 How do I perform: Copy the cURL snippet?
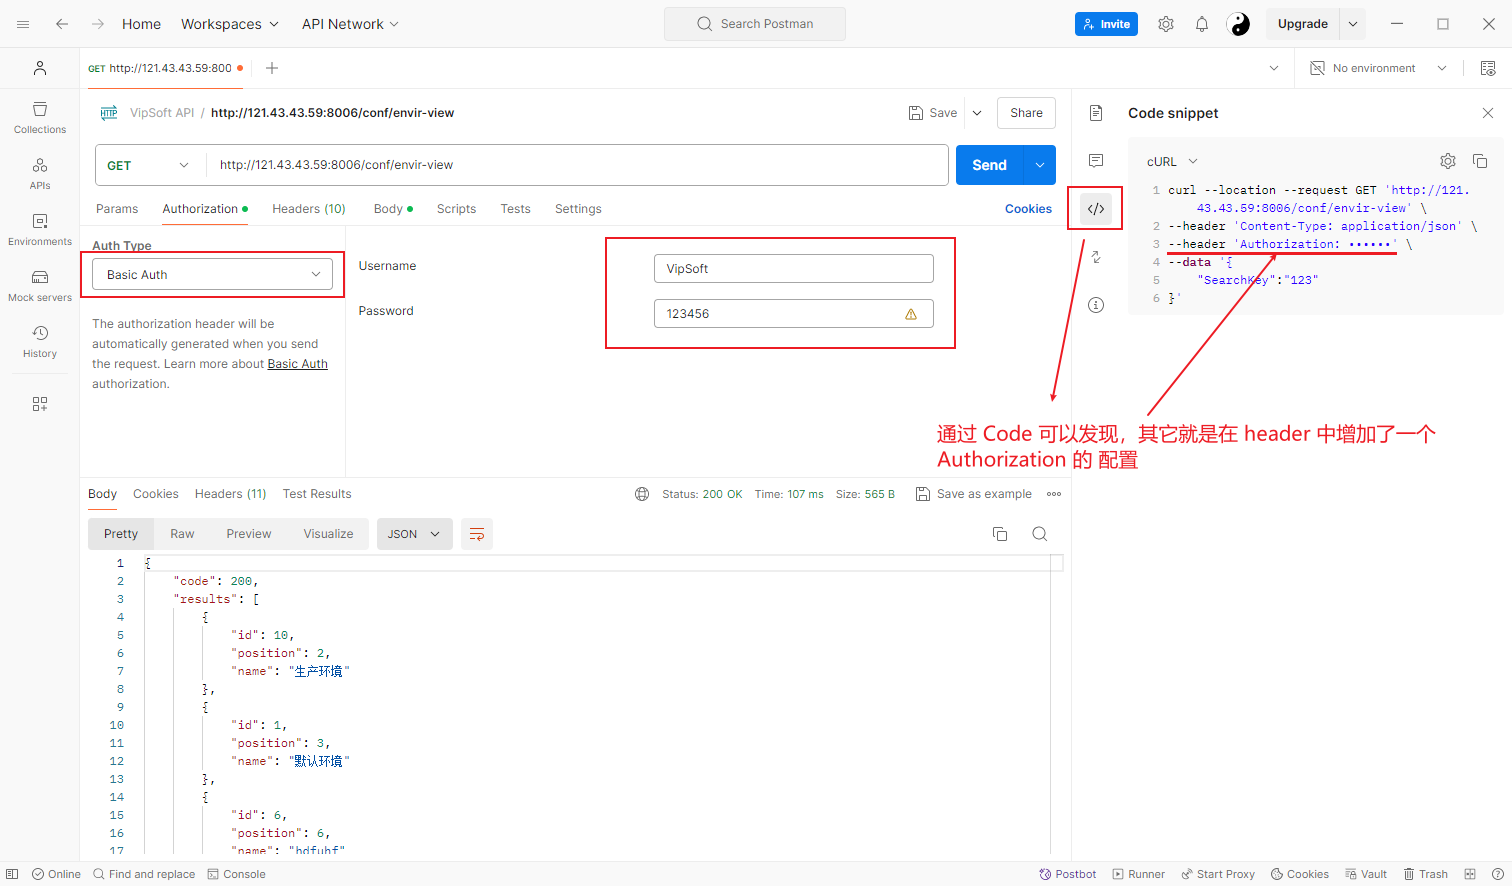click(x=1480, y=161)
